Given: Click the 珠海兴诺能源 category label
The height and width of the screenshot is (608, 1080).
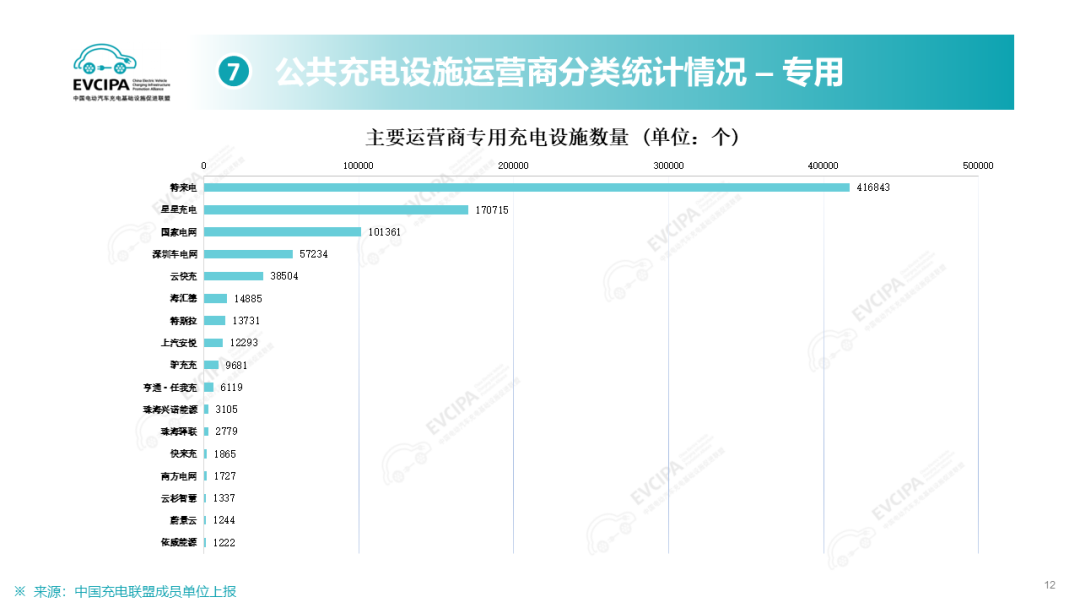Looking at the screenshot, I should tap(170, 409).
